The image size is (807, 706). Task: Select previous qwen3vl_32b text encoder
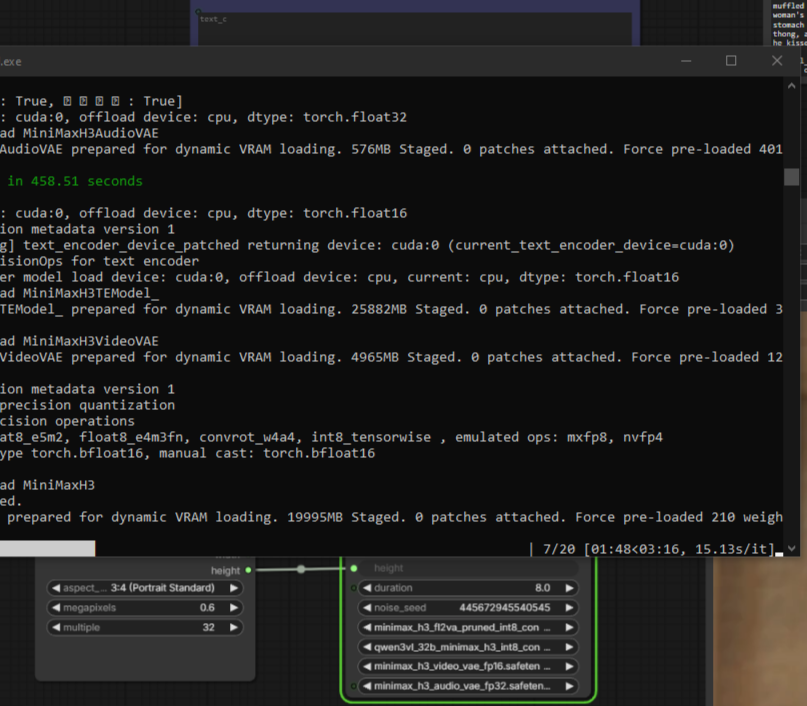pyautogui.click(x=367, y=647)
